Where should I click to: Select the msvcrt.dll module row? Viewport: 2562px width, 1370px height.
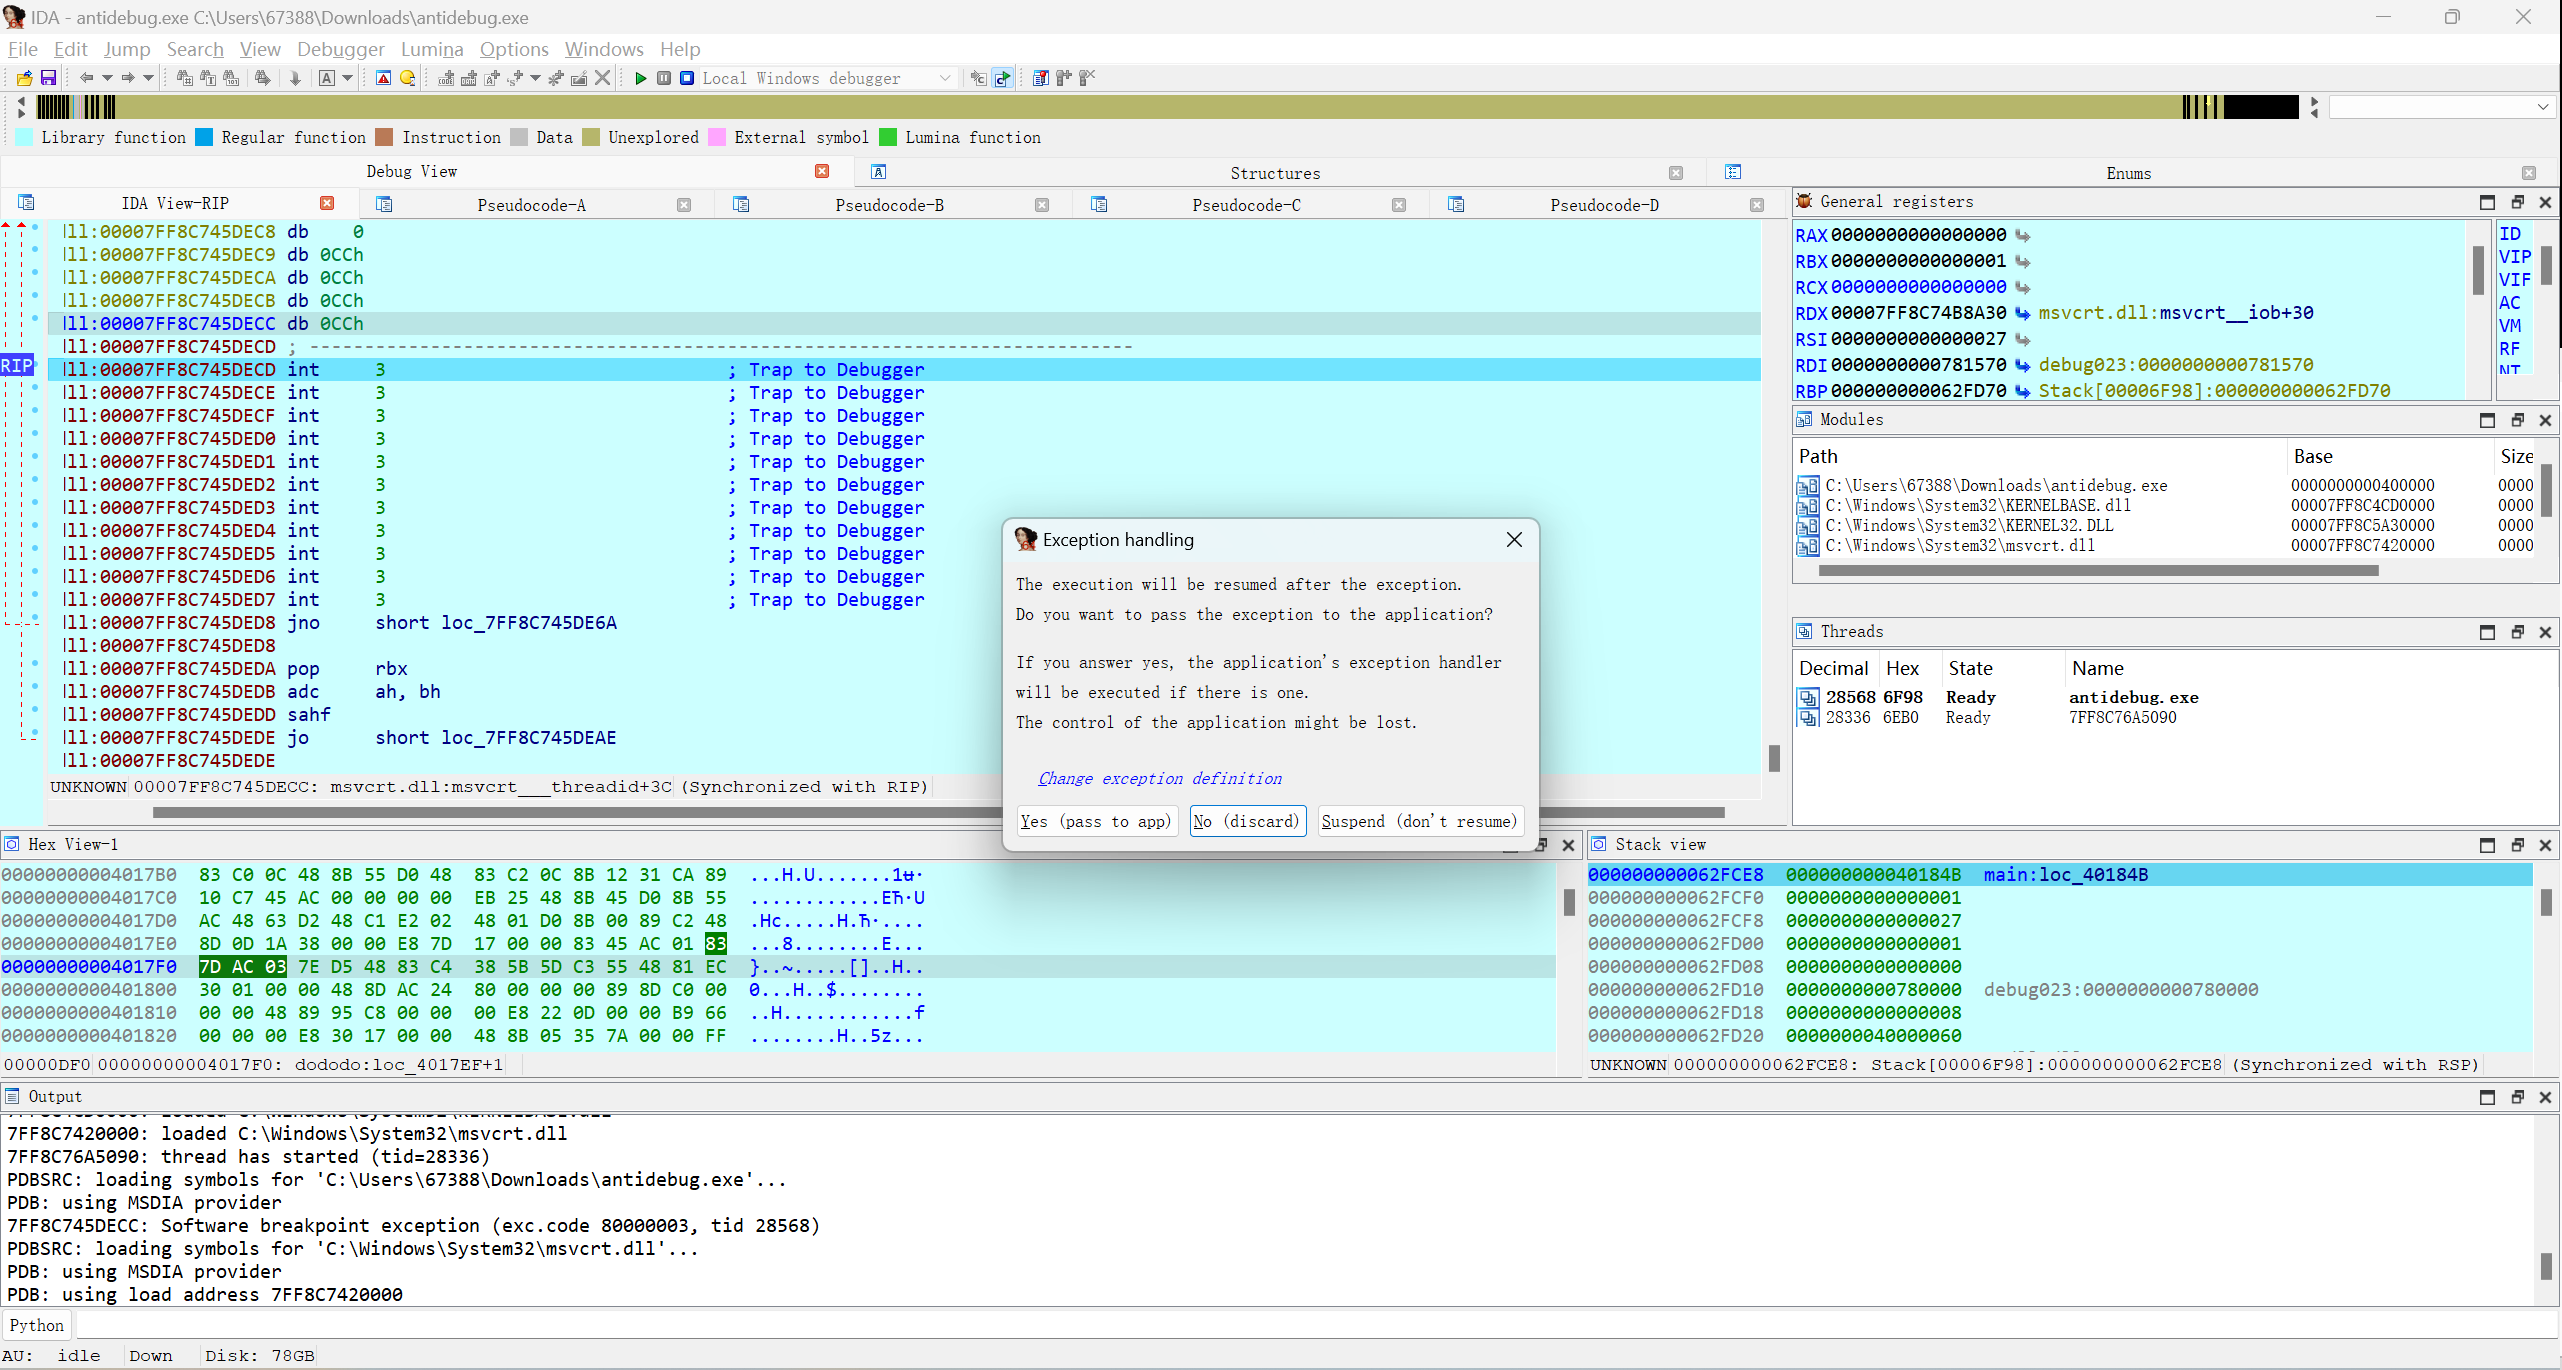click(x=2164, y=546)
